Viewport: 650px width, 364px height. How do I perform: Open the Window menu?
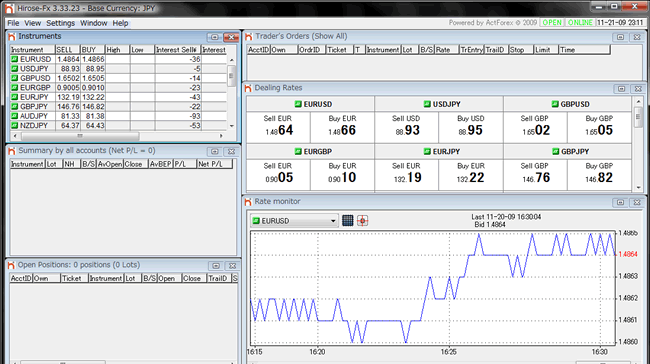(x=94, y=23)
